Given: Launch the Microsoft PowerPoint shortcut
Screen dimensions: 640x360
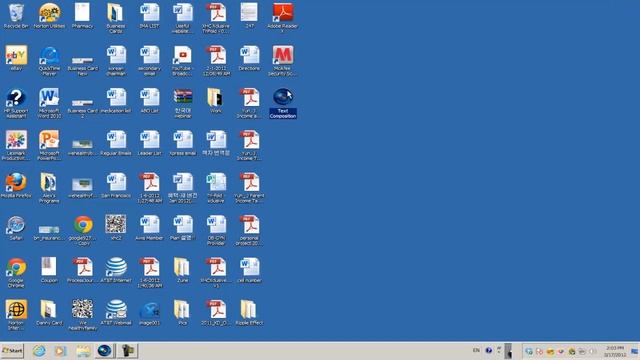Looking at the screenshot, I should [x=49, y=146].
